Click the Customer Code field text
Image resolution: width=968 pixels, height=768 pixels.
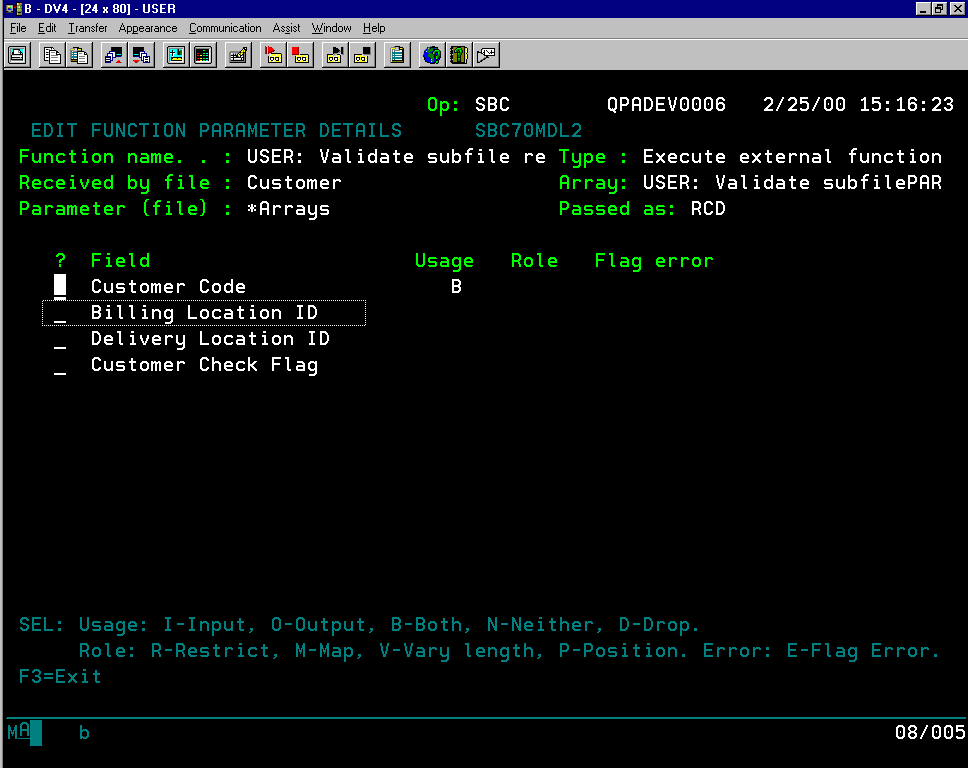(x=168, y=286)
